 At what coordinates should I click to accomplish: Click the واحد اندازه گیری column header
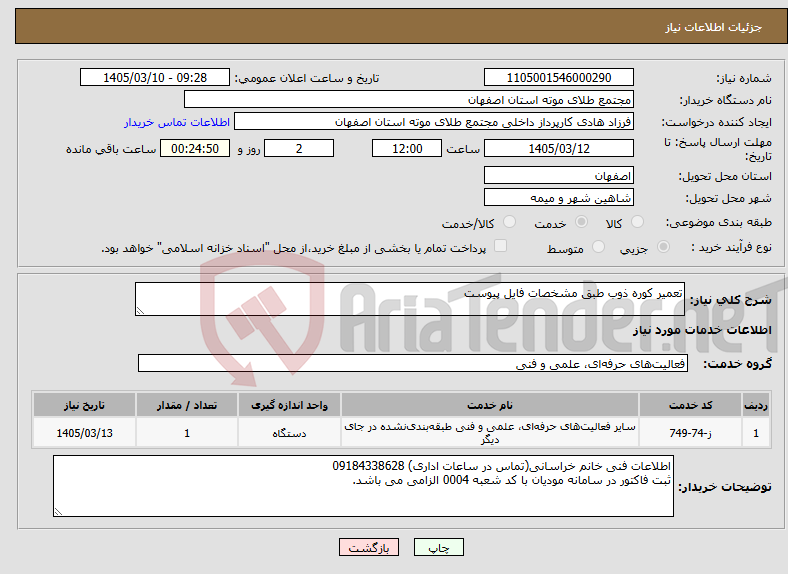[x=289, y=405]
